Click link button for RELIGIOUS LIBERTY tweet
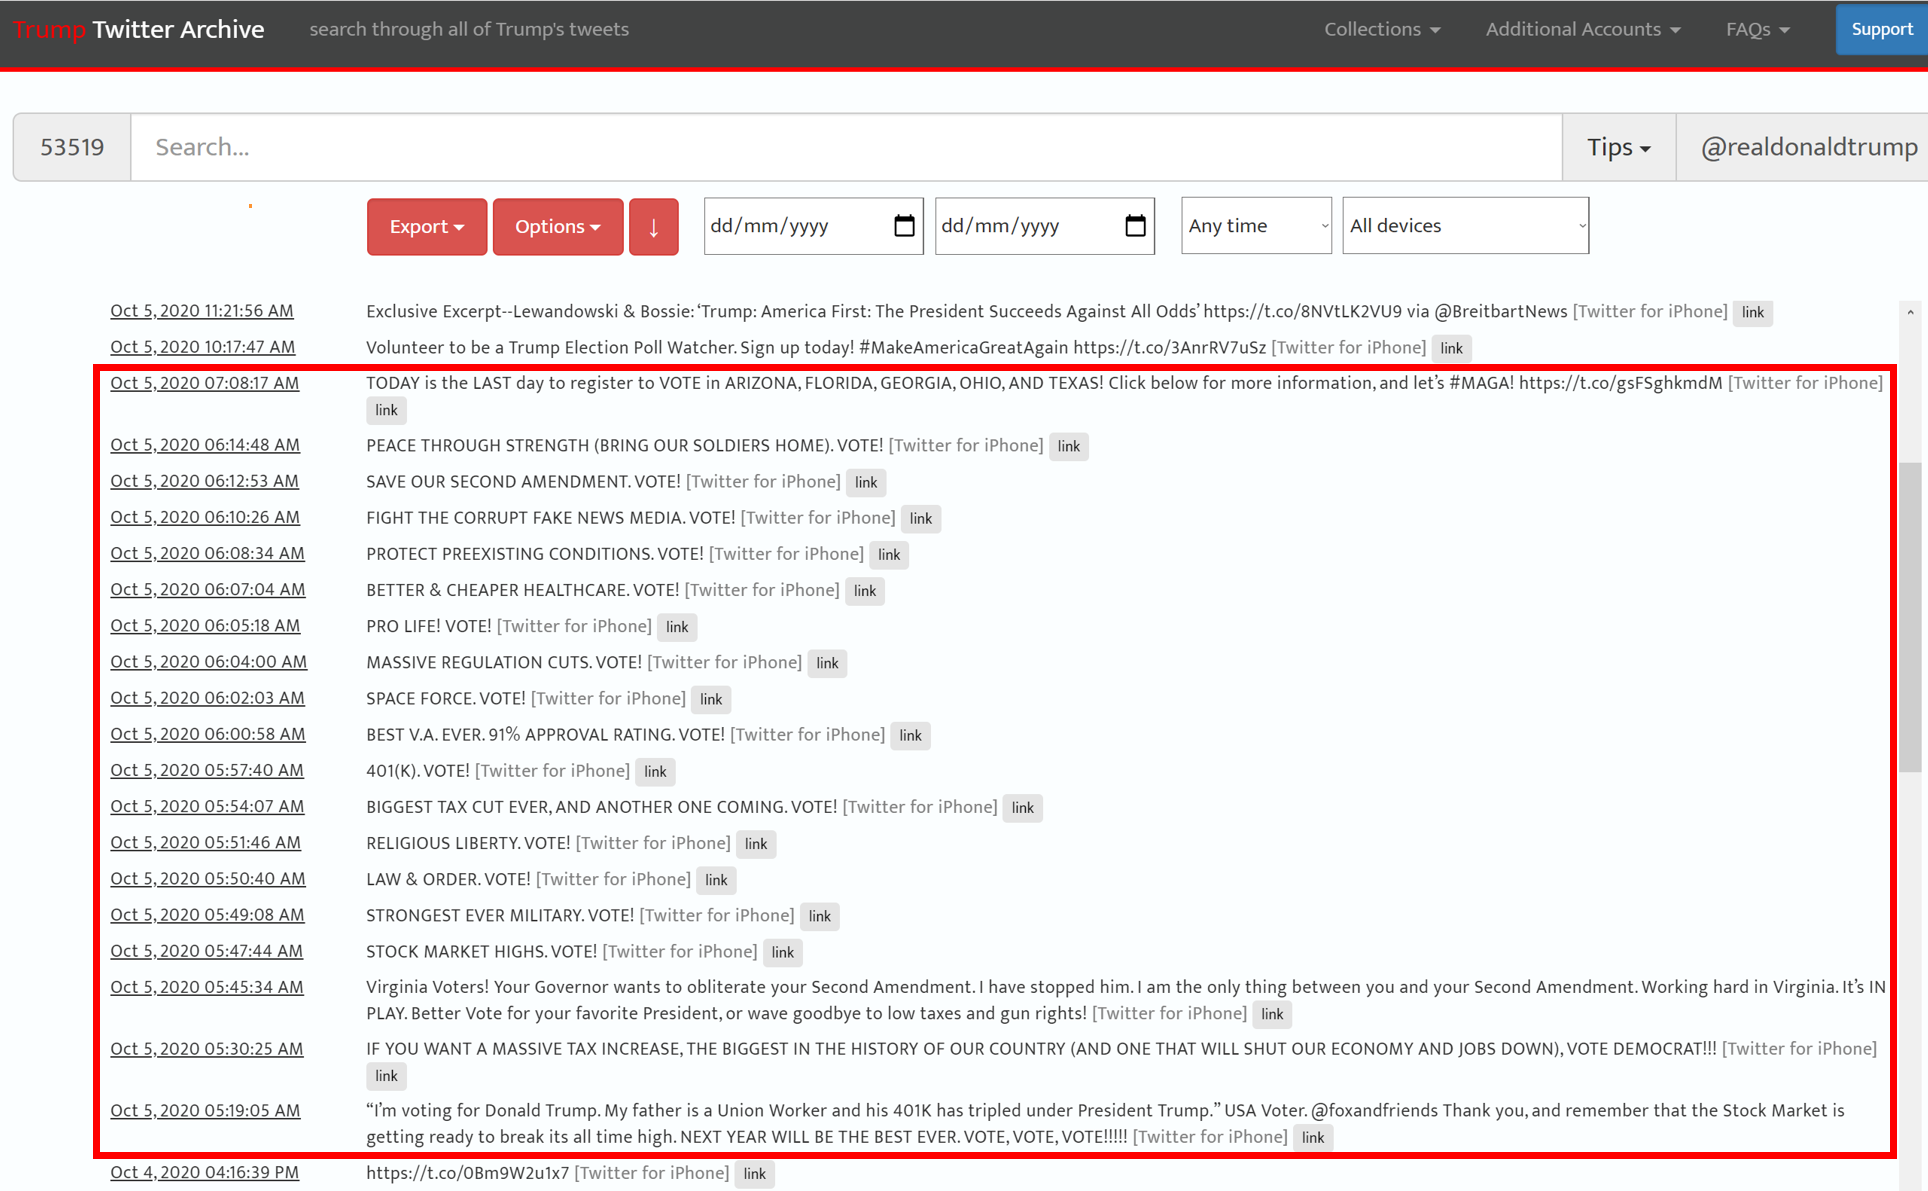1928x1191 pixels. 756,843
